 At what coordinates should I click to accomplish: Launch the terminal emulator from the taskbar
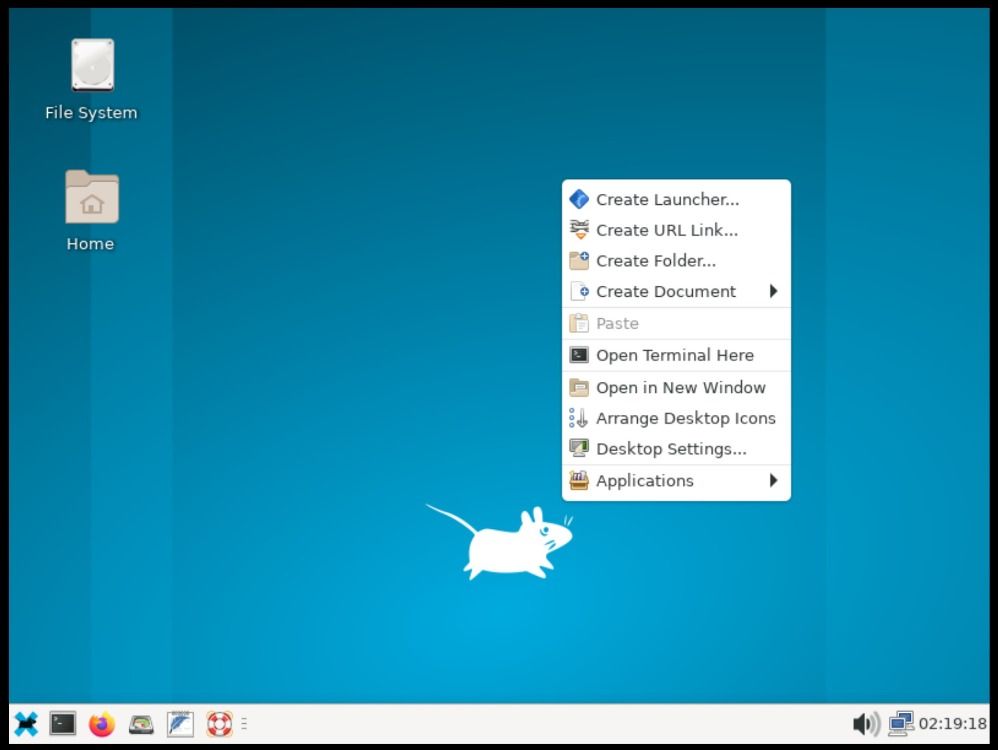pyautogui.click(x=62, y=723)
